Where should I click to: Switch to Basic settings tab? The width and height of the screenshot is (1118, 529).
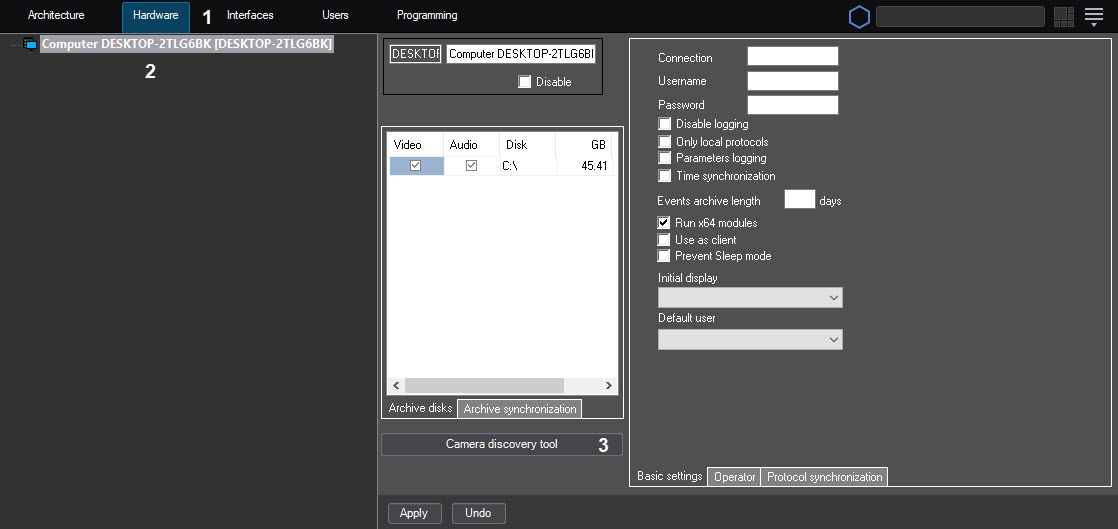(x=670, y=476)
